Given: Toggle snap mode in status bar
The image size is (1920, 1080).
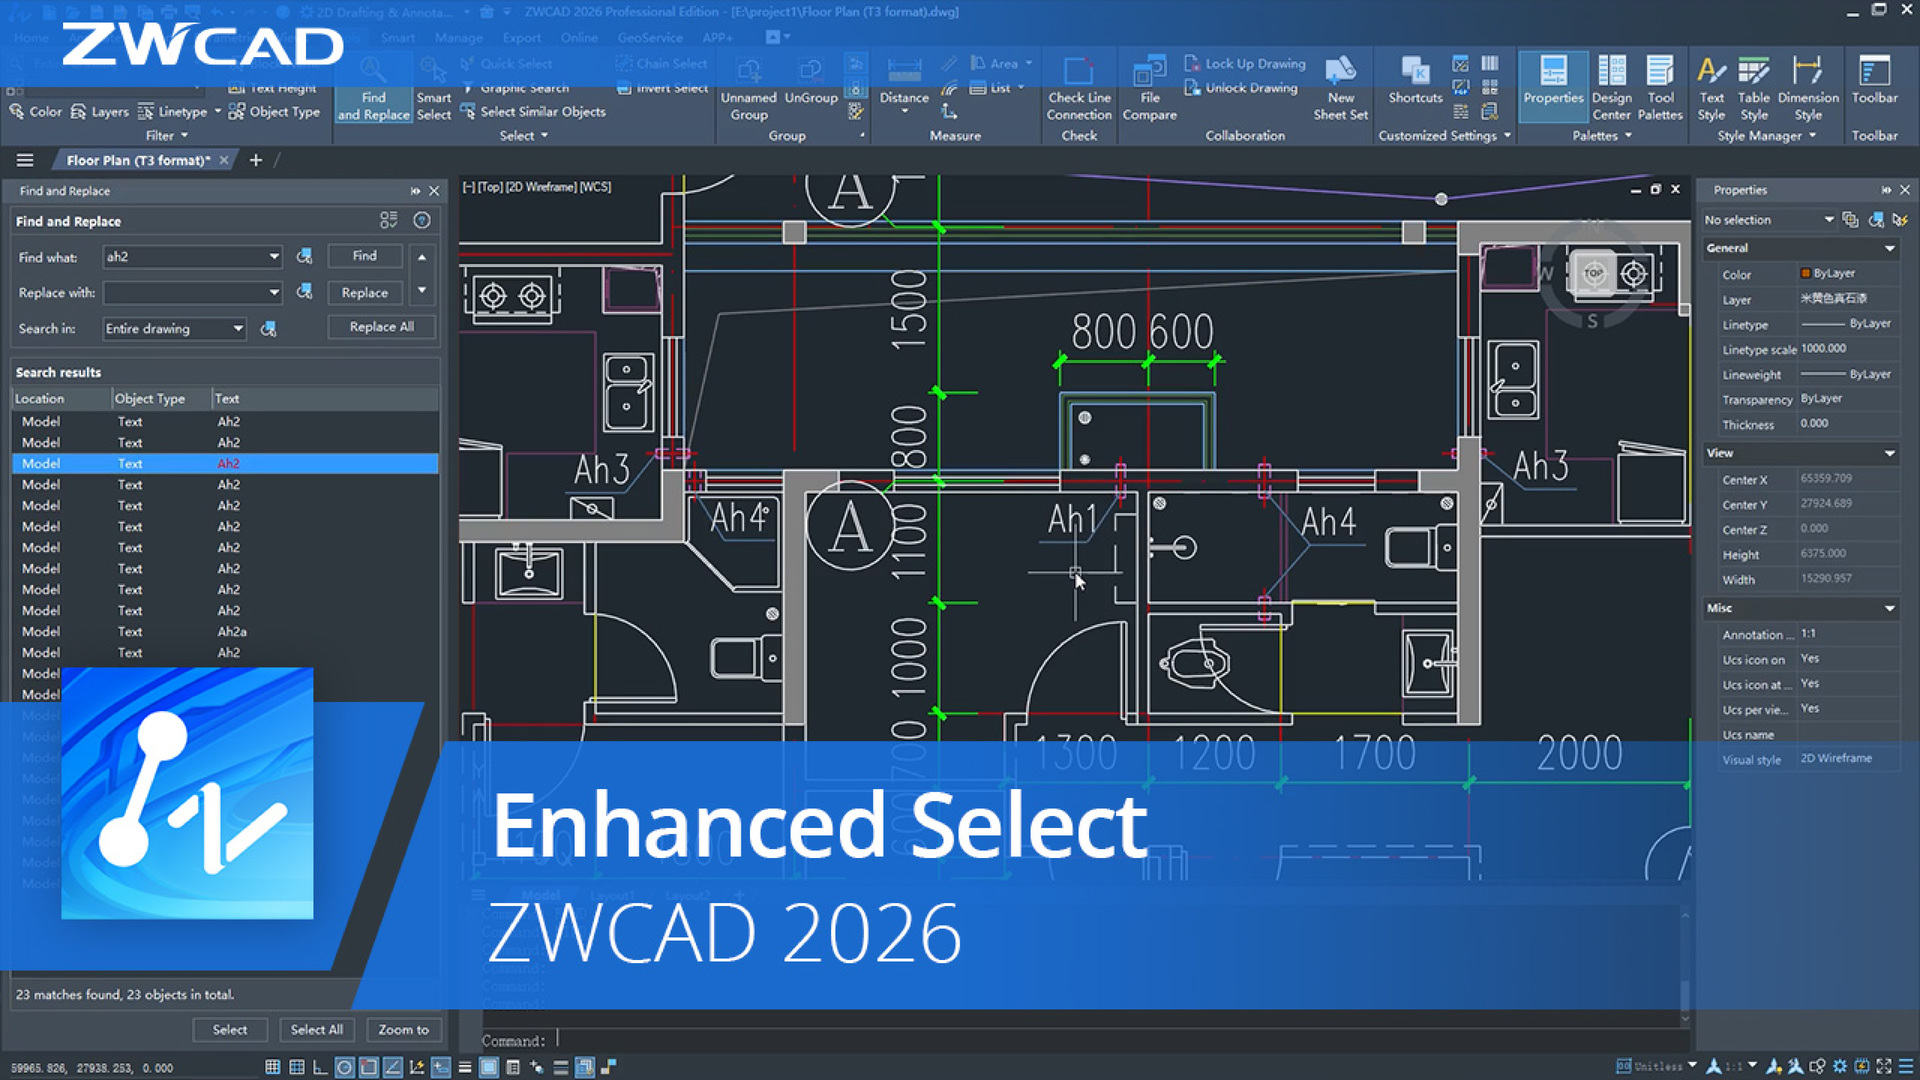Looking at the screenshot, I should click(x=296, y=1067).
